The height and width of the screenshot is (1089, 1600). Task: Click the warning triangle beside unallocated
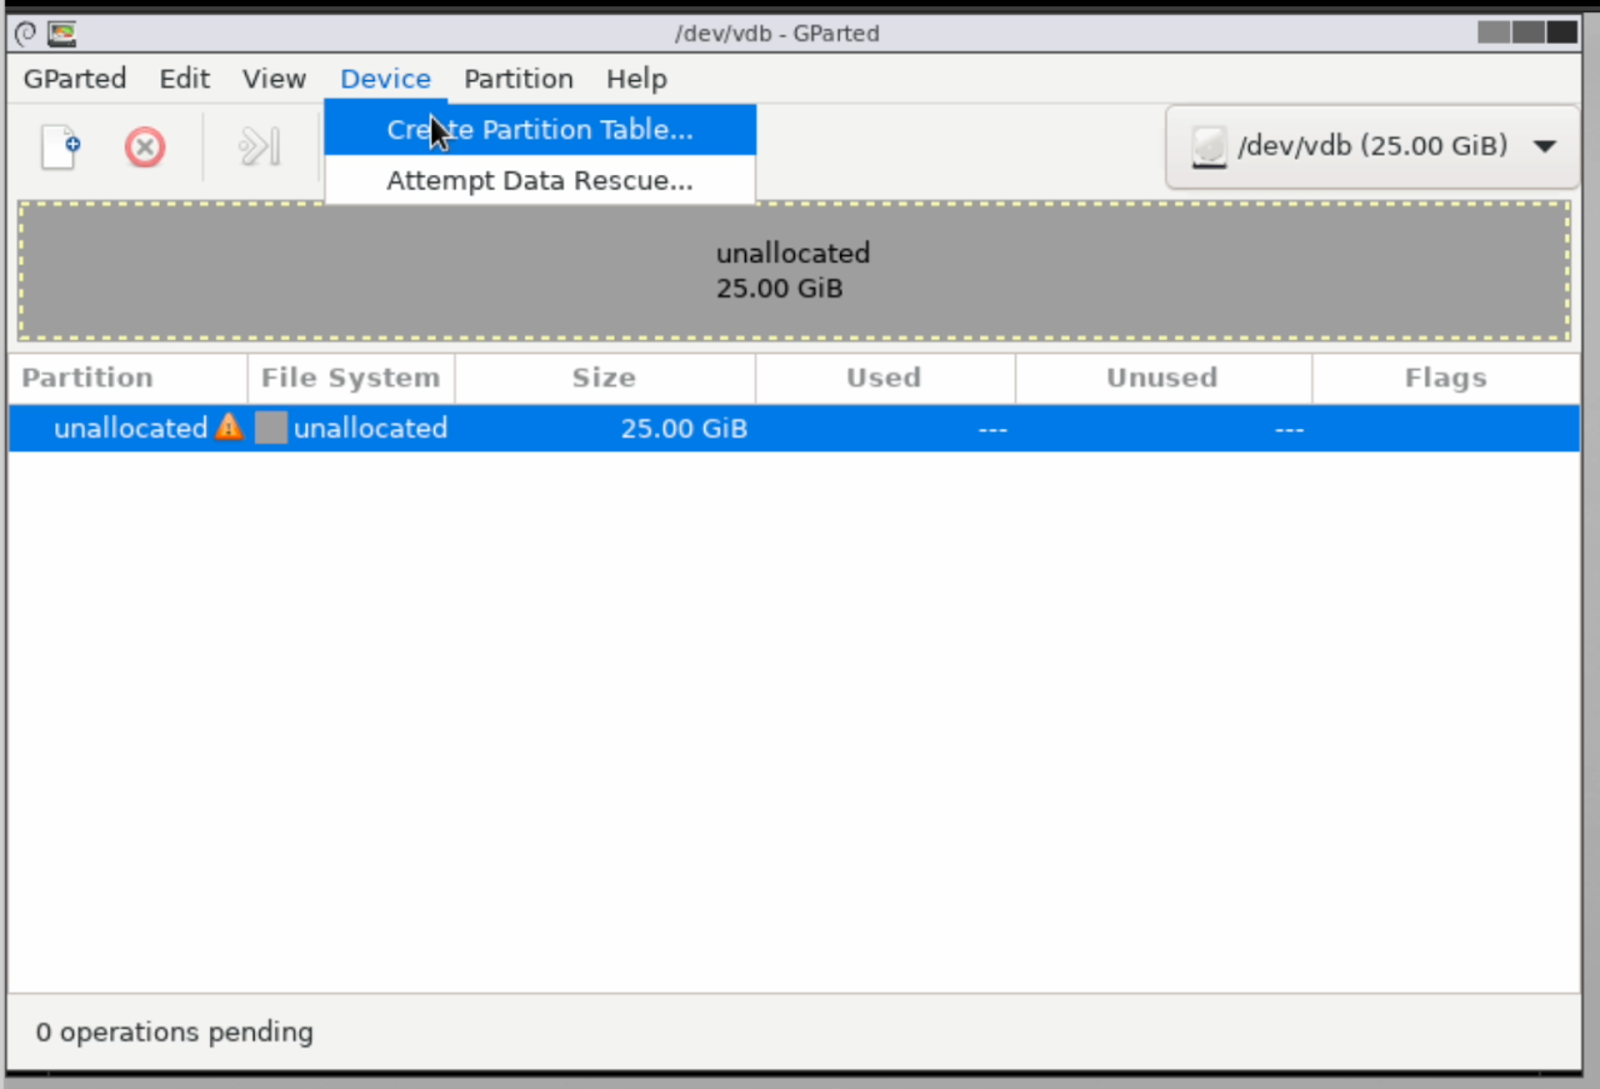click(229, 427)
